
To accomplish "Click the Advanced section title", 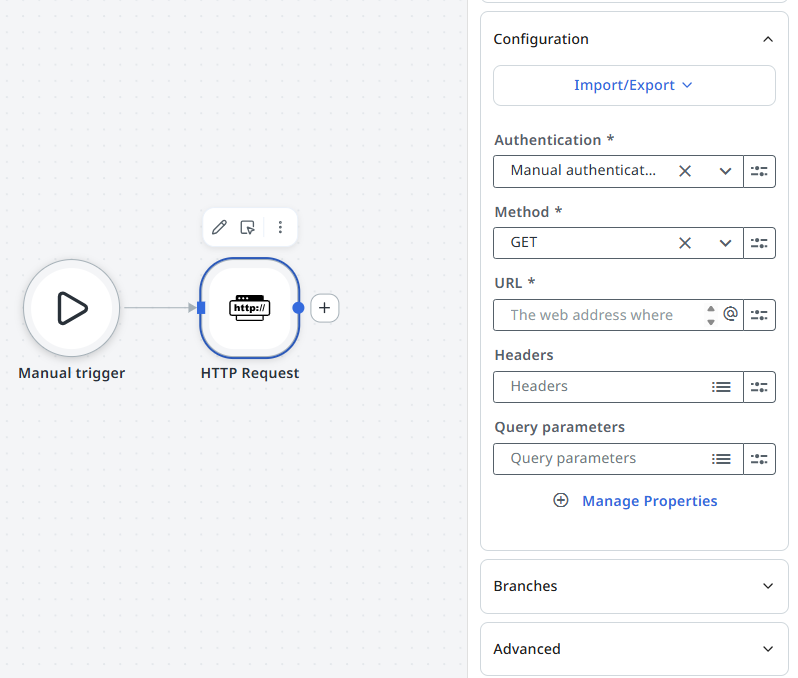I will click(x=527, y=649).
